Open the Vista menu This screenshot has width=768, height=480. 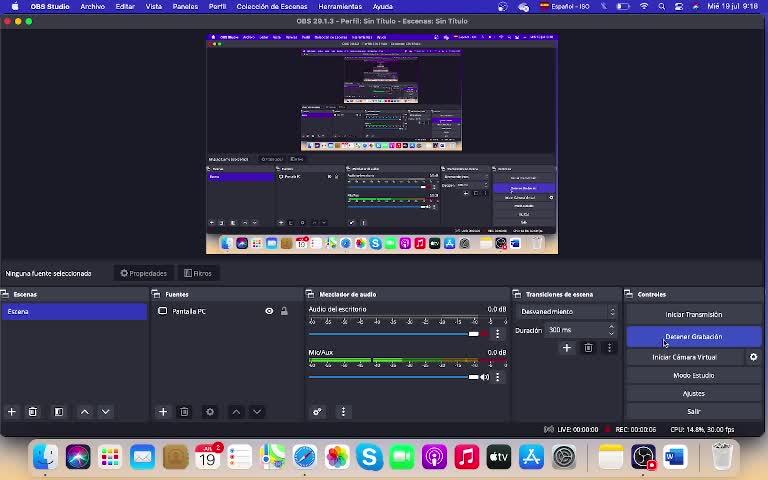click(x=154, y=6)
